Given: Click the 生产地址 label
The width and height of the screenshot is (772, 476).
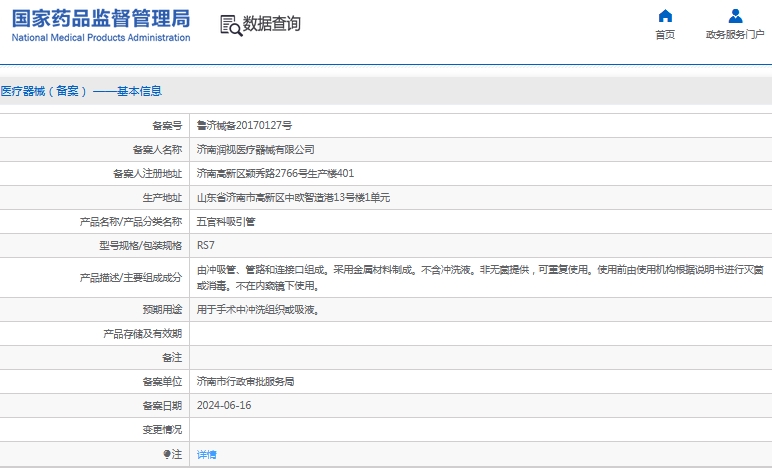Looking at the screenshot, I should [162, 197].
